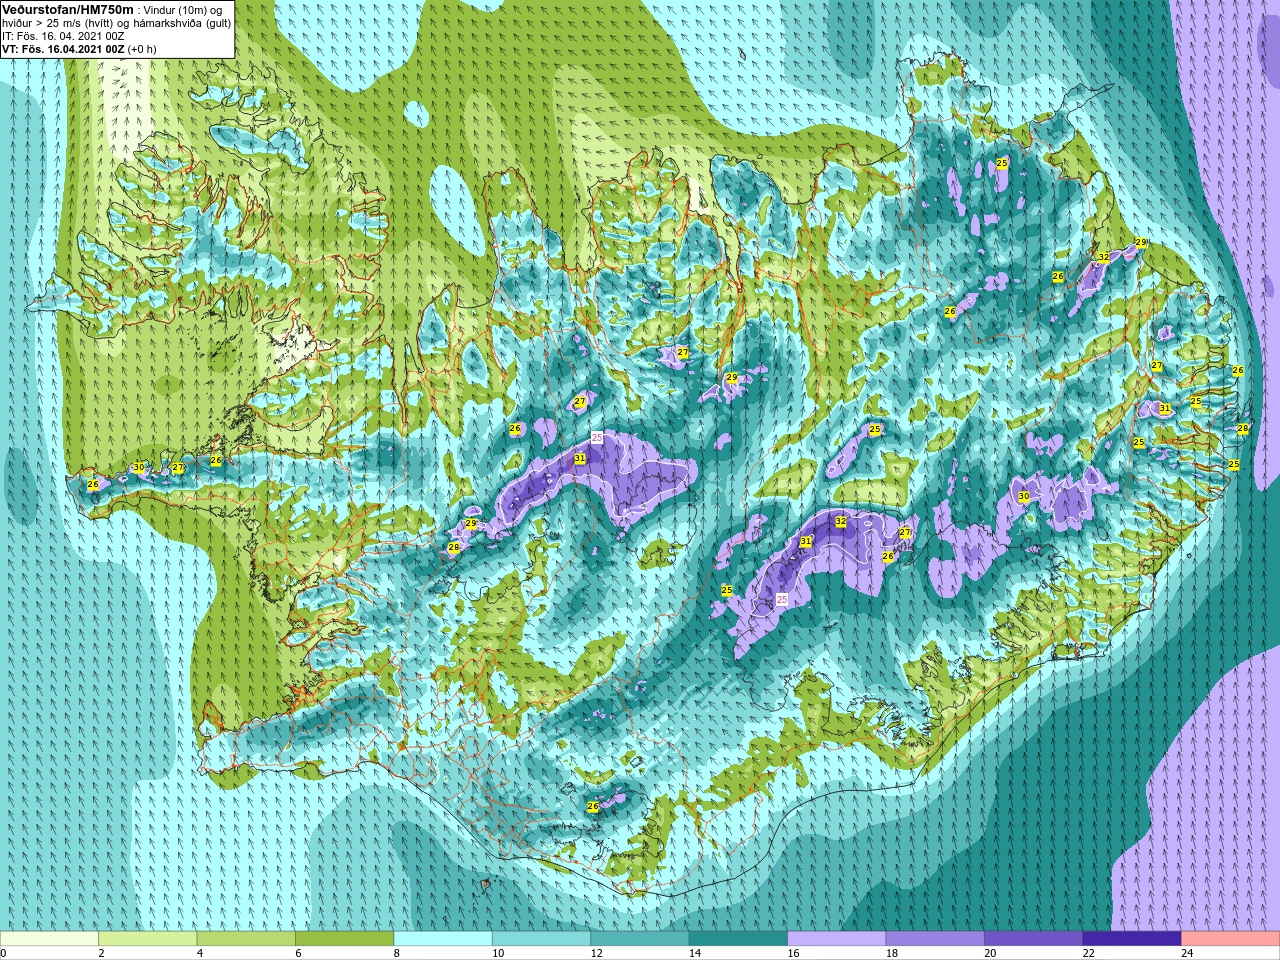Click the 6–8 m/s olive green legend swatch
Image resolution: width=1280 pixels, height=960 pixels.
tap(345, 939)
